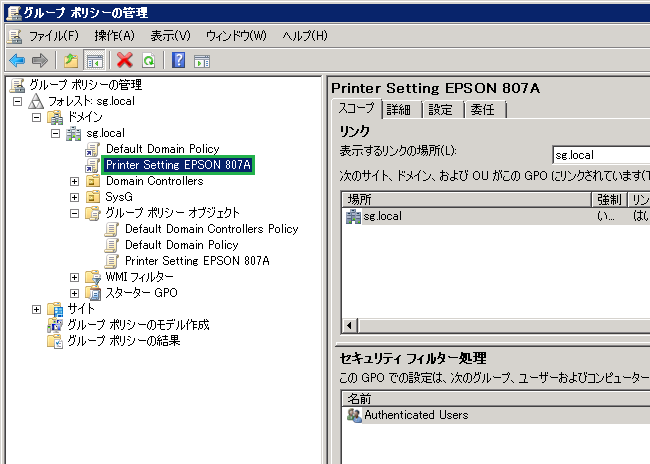
Task: Select Printer Setting EPSON 807A under sg.local
Action: coord(178,165)
